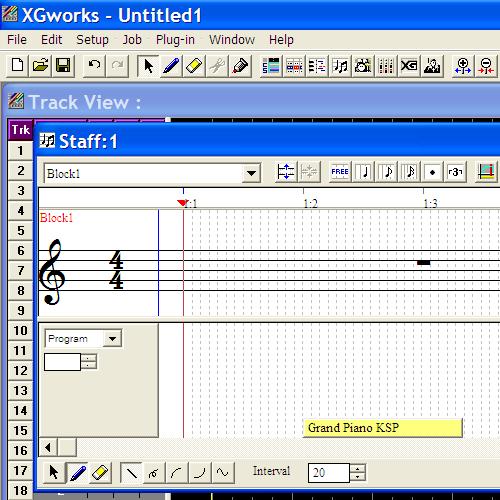Toggle eighth note quantize
The height and width of the screenshot is (500, 500).
tap(386, 172)
